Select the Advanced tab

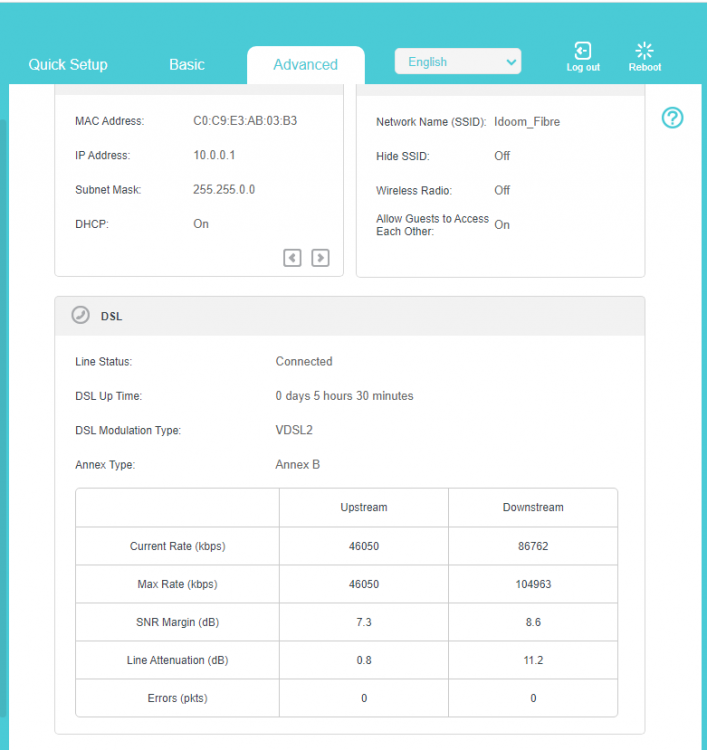(x=305, y=64)
